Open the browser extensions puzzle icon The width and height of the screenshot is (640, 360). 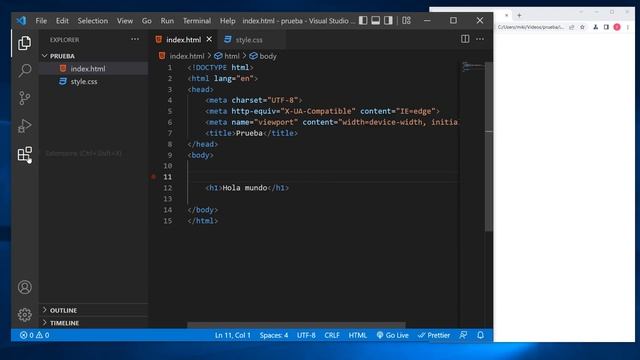[x=596, y=27]
